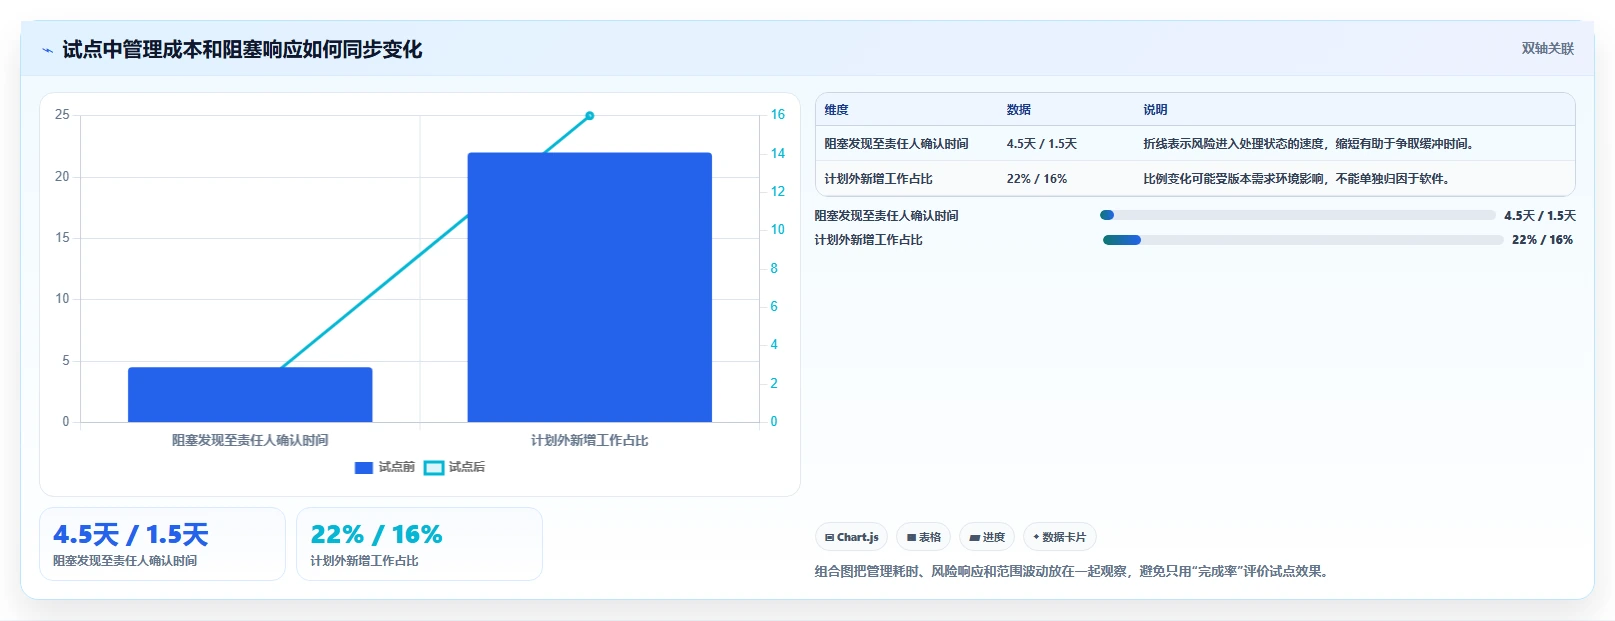The width and height of the screenshot is (1615, 621).
Task: Click table cell 22% / 16%
Action: pyautogui.click(x=1036, y=179)
